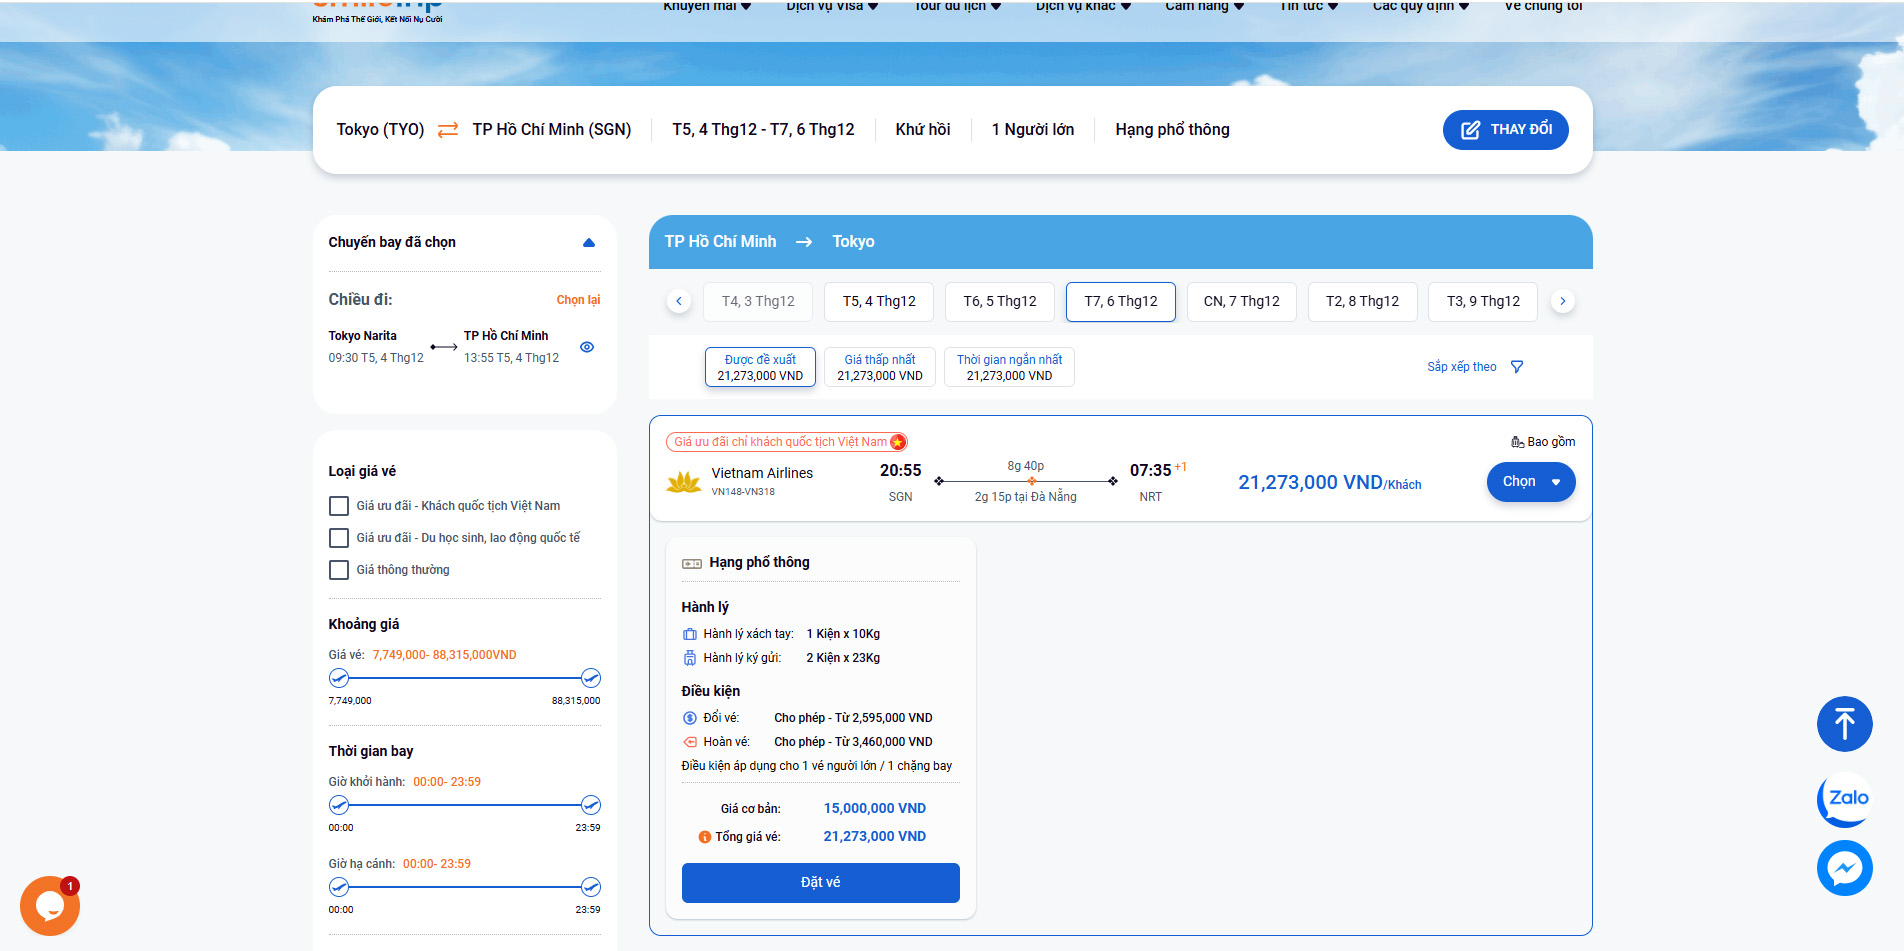
Task: Check 'Giá ưu đãi - Khách quốc tịch Việt Nam'
Action: tap(339, 506)
